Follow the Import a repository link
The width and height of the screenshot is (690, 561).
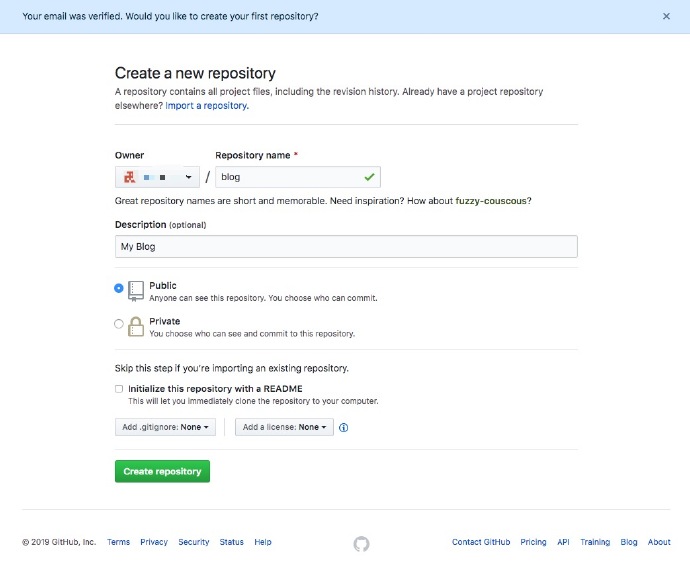coord(207,105)
